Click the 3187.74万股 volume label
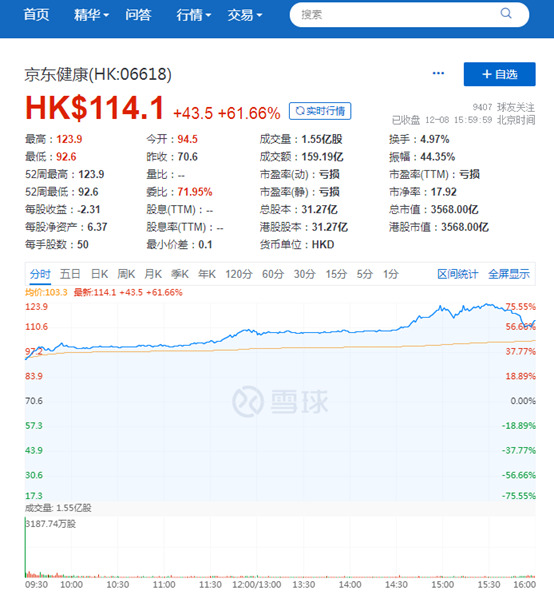The height and width of the screenshot is (602, 554). [x=50, y=524]
